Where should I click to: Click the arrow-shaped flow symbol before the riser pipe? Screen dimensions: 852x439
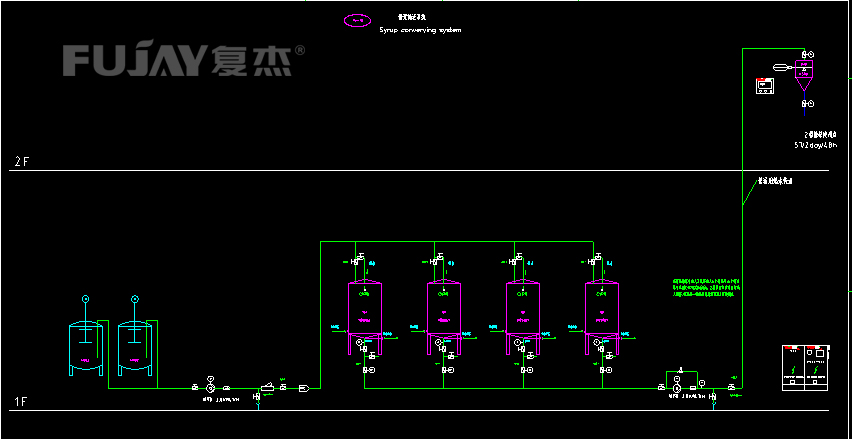click(303, 387)
